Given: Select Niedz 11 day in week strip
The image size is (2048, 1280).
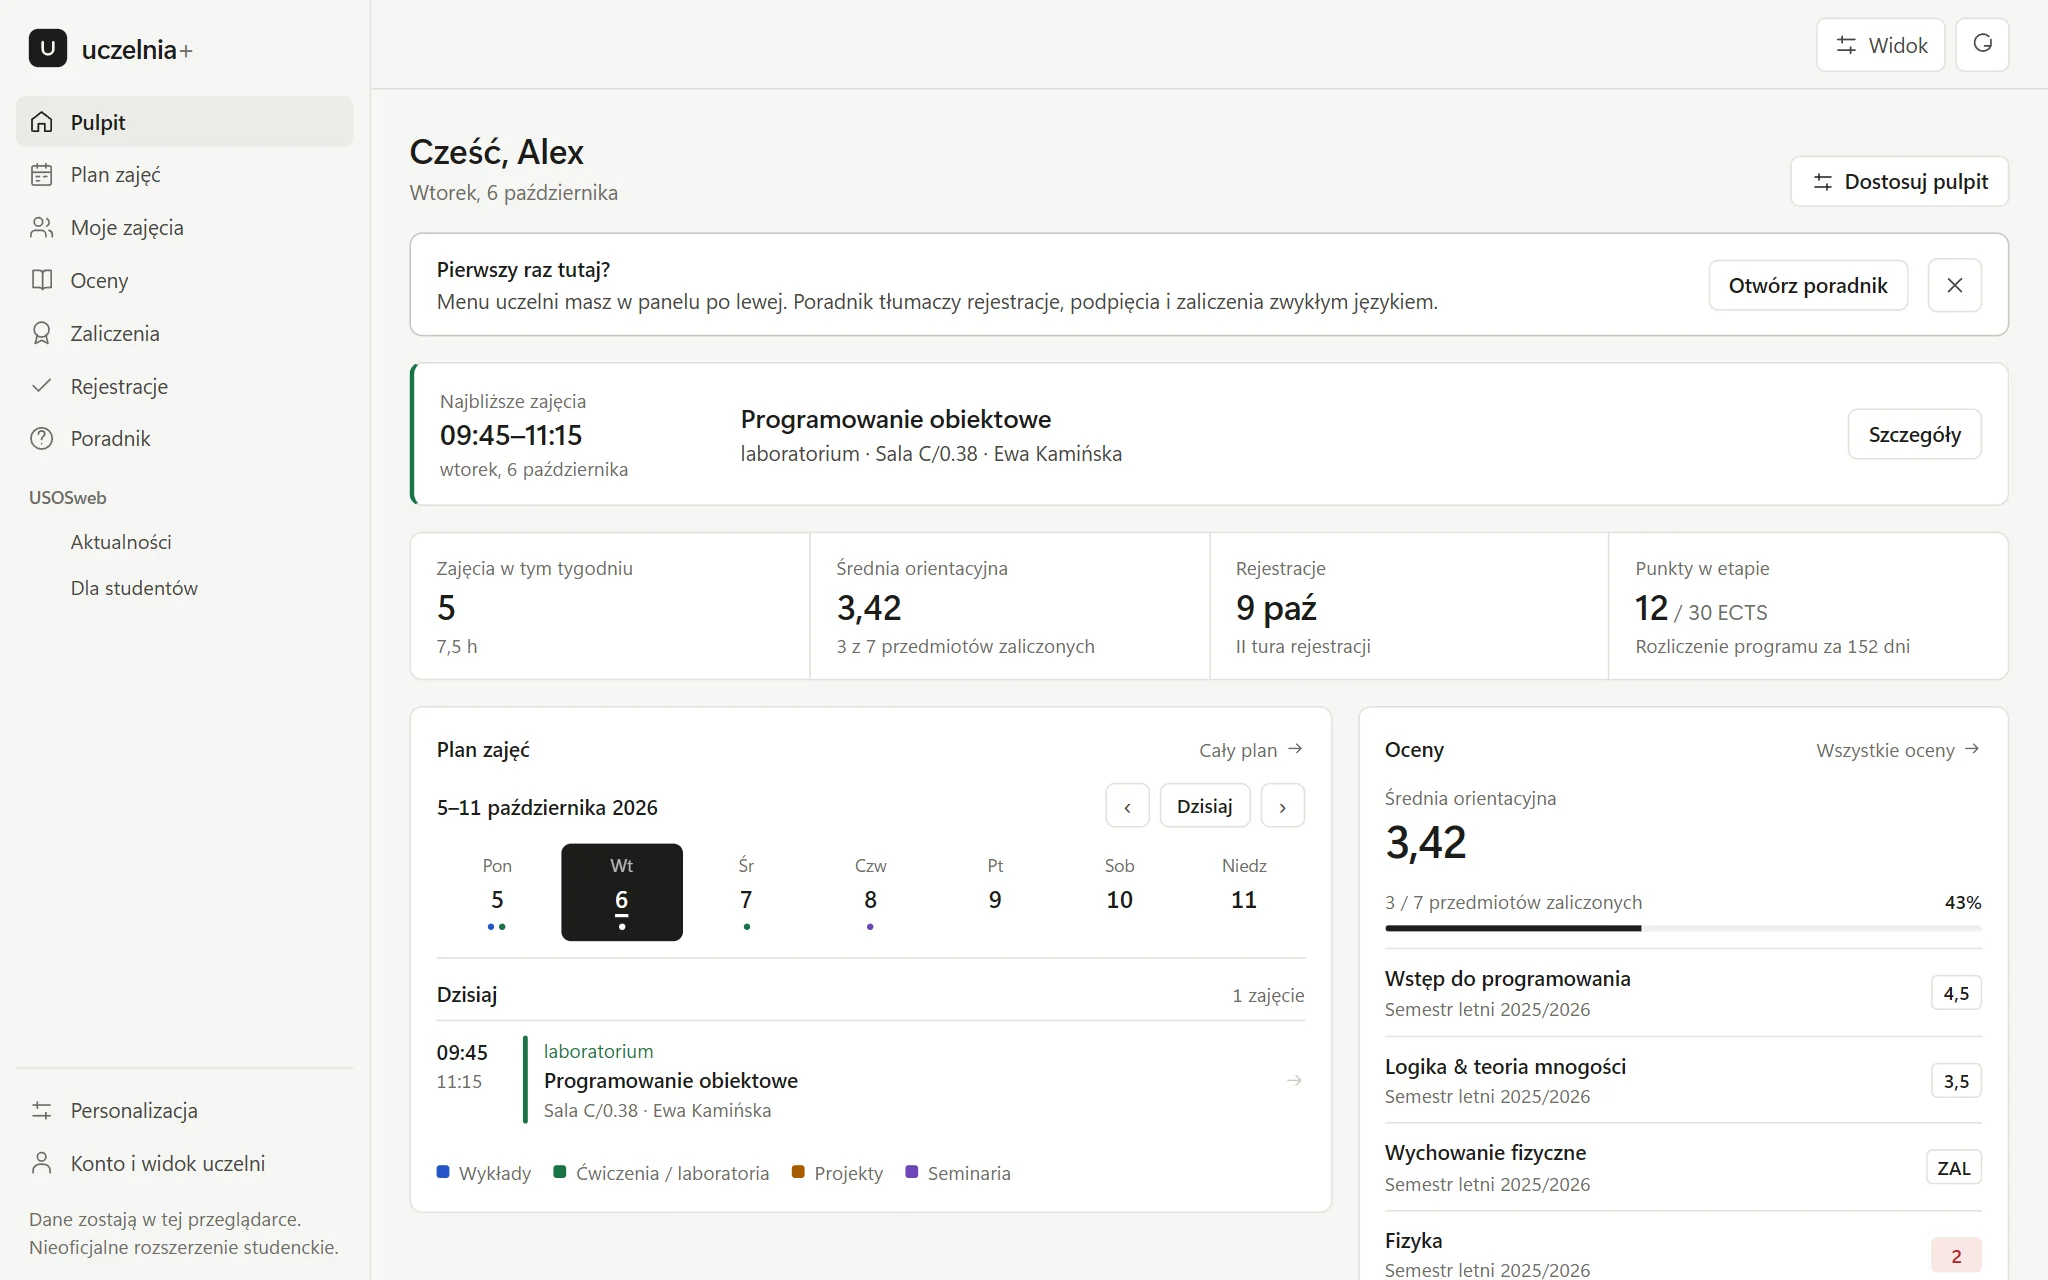Looking at the screenshot, I should pyautogui.click(x=1244, y=892).
